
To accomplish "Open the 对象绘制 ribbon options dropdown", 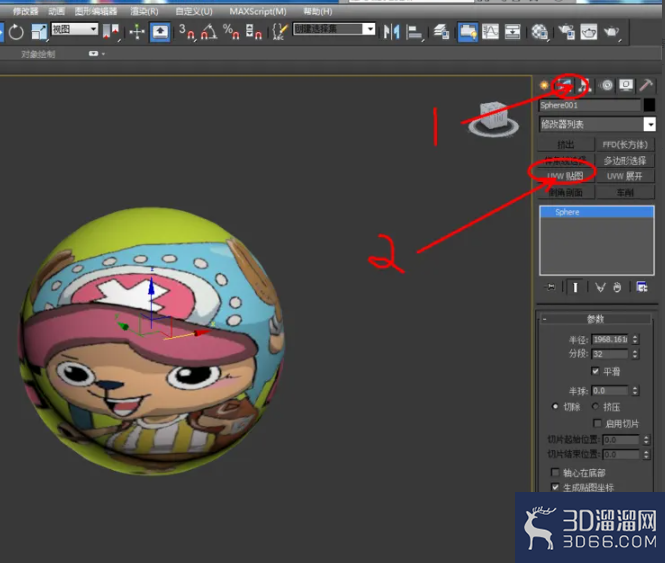I will click(96, 53).
